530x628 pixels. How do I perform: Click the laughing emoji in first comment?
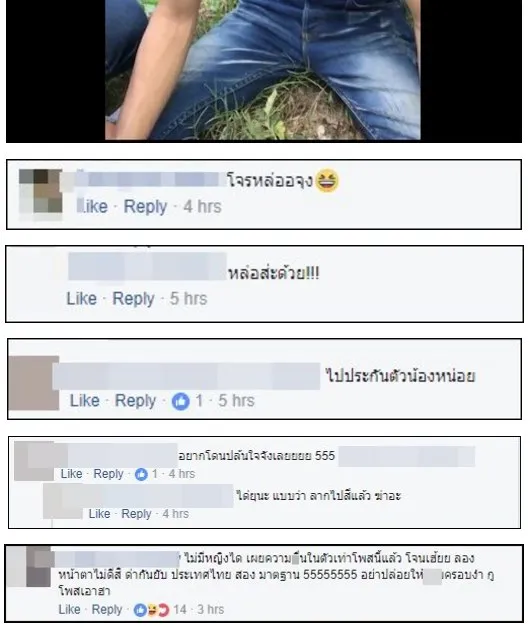[327, 181]
